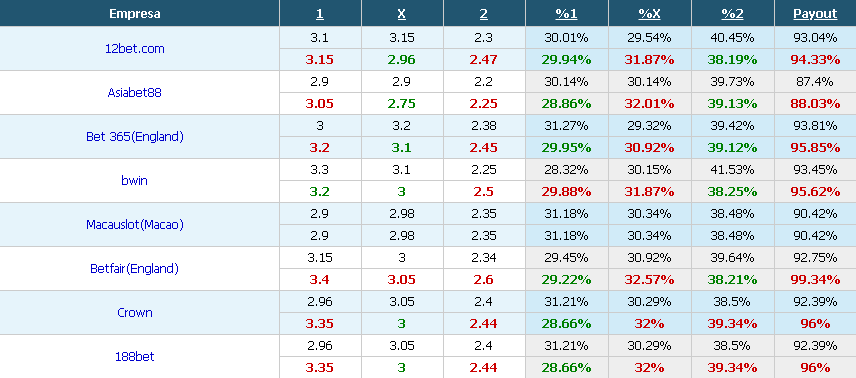Image resolution: width=856 pixels, height=378 pixels.
Task: Open the Macauslot(Macao) link
Action: pyautogui.click(x=134, y=225)
